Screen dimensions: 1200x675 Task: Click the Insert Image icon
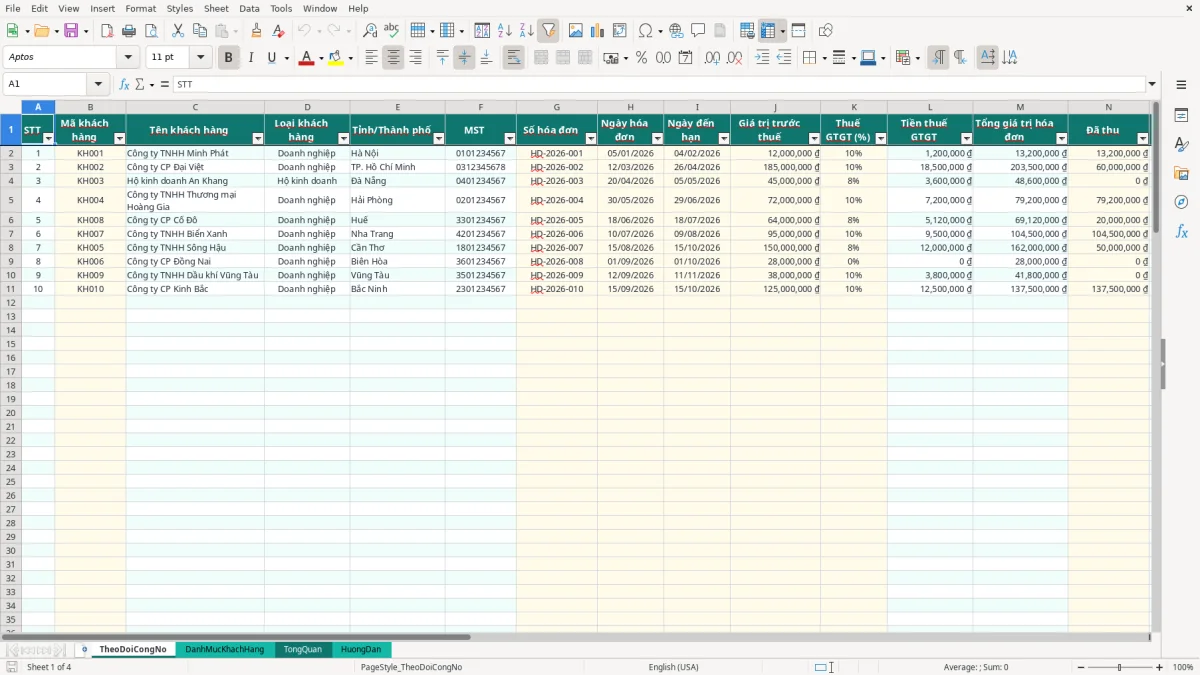pyautogui.click(x=577, y=31)
